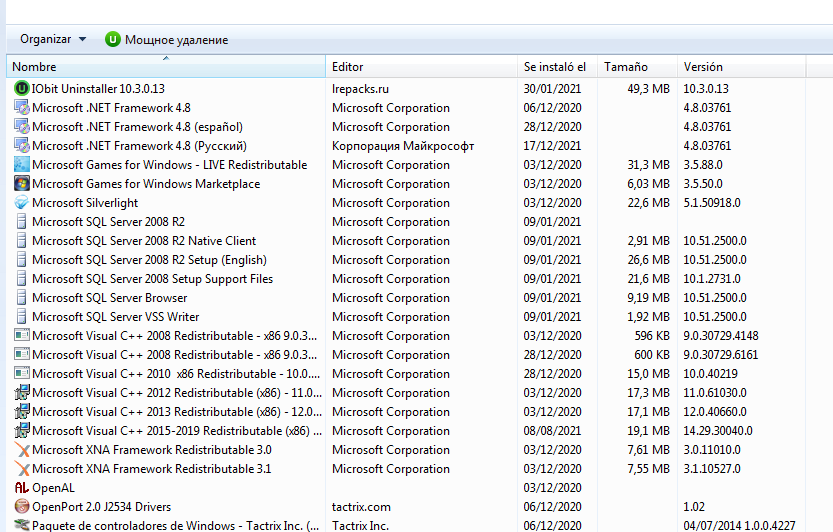The width and height of the screenshot is (833, 532).
Task: Click the 14.29.30040.0 version value
Action: point(718,430)
